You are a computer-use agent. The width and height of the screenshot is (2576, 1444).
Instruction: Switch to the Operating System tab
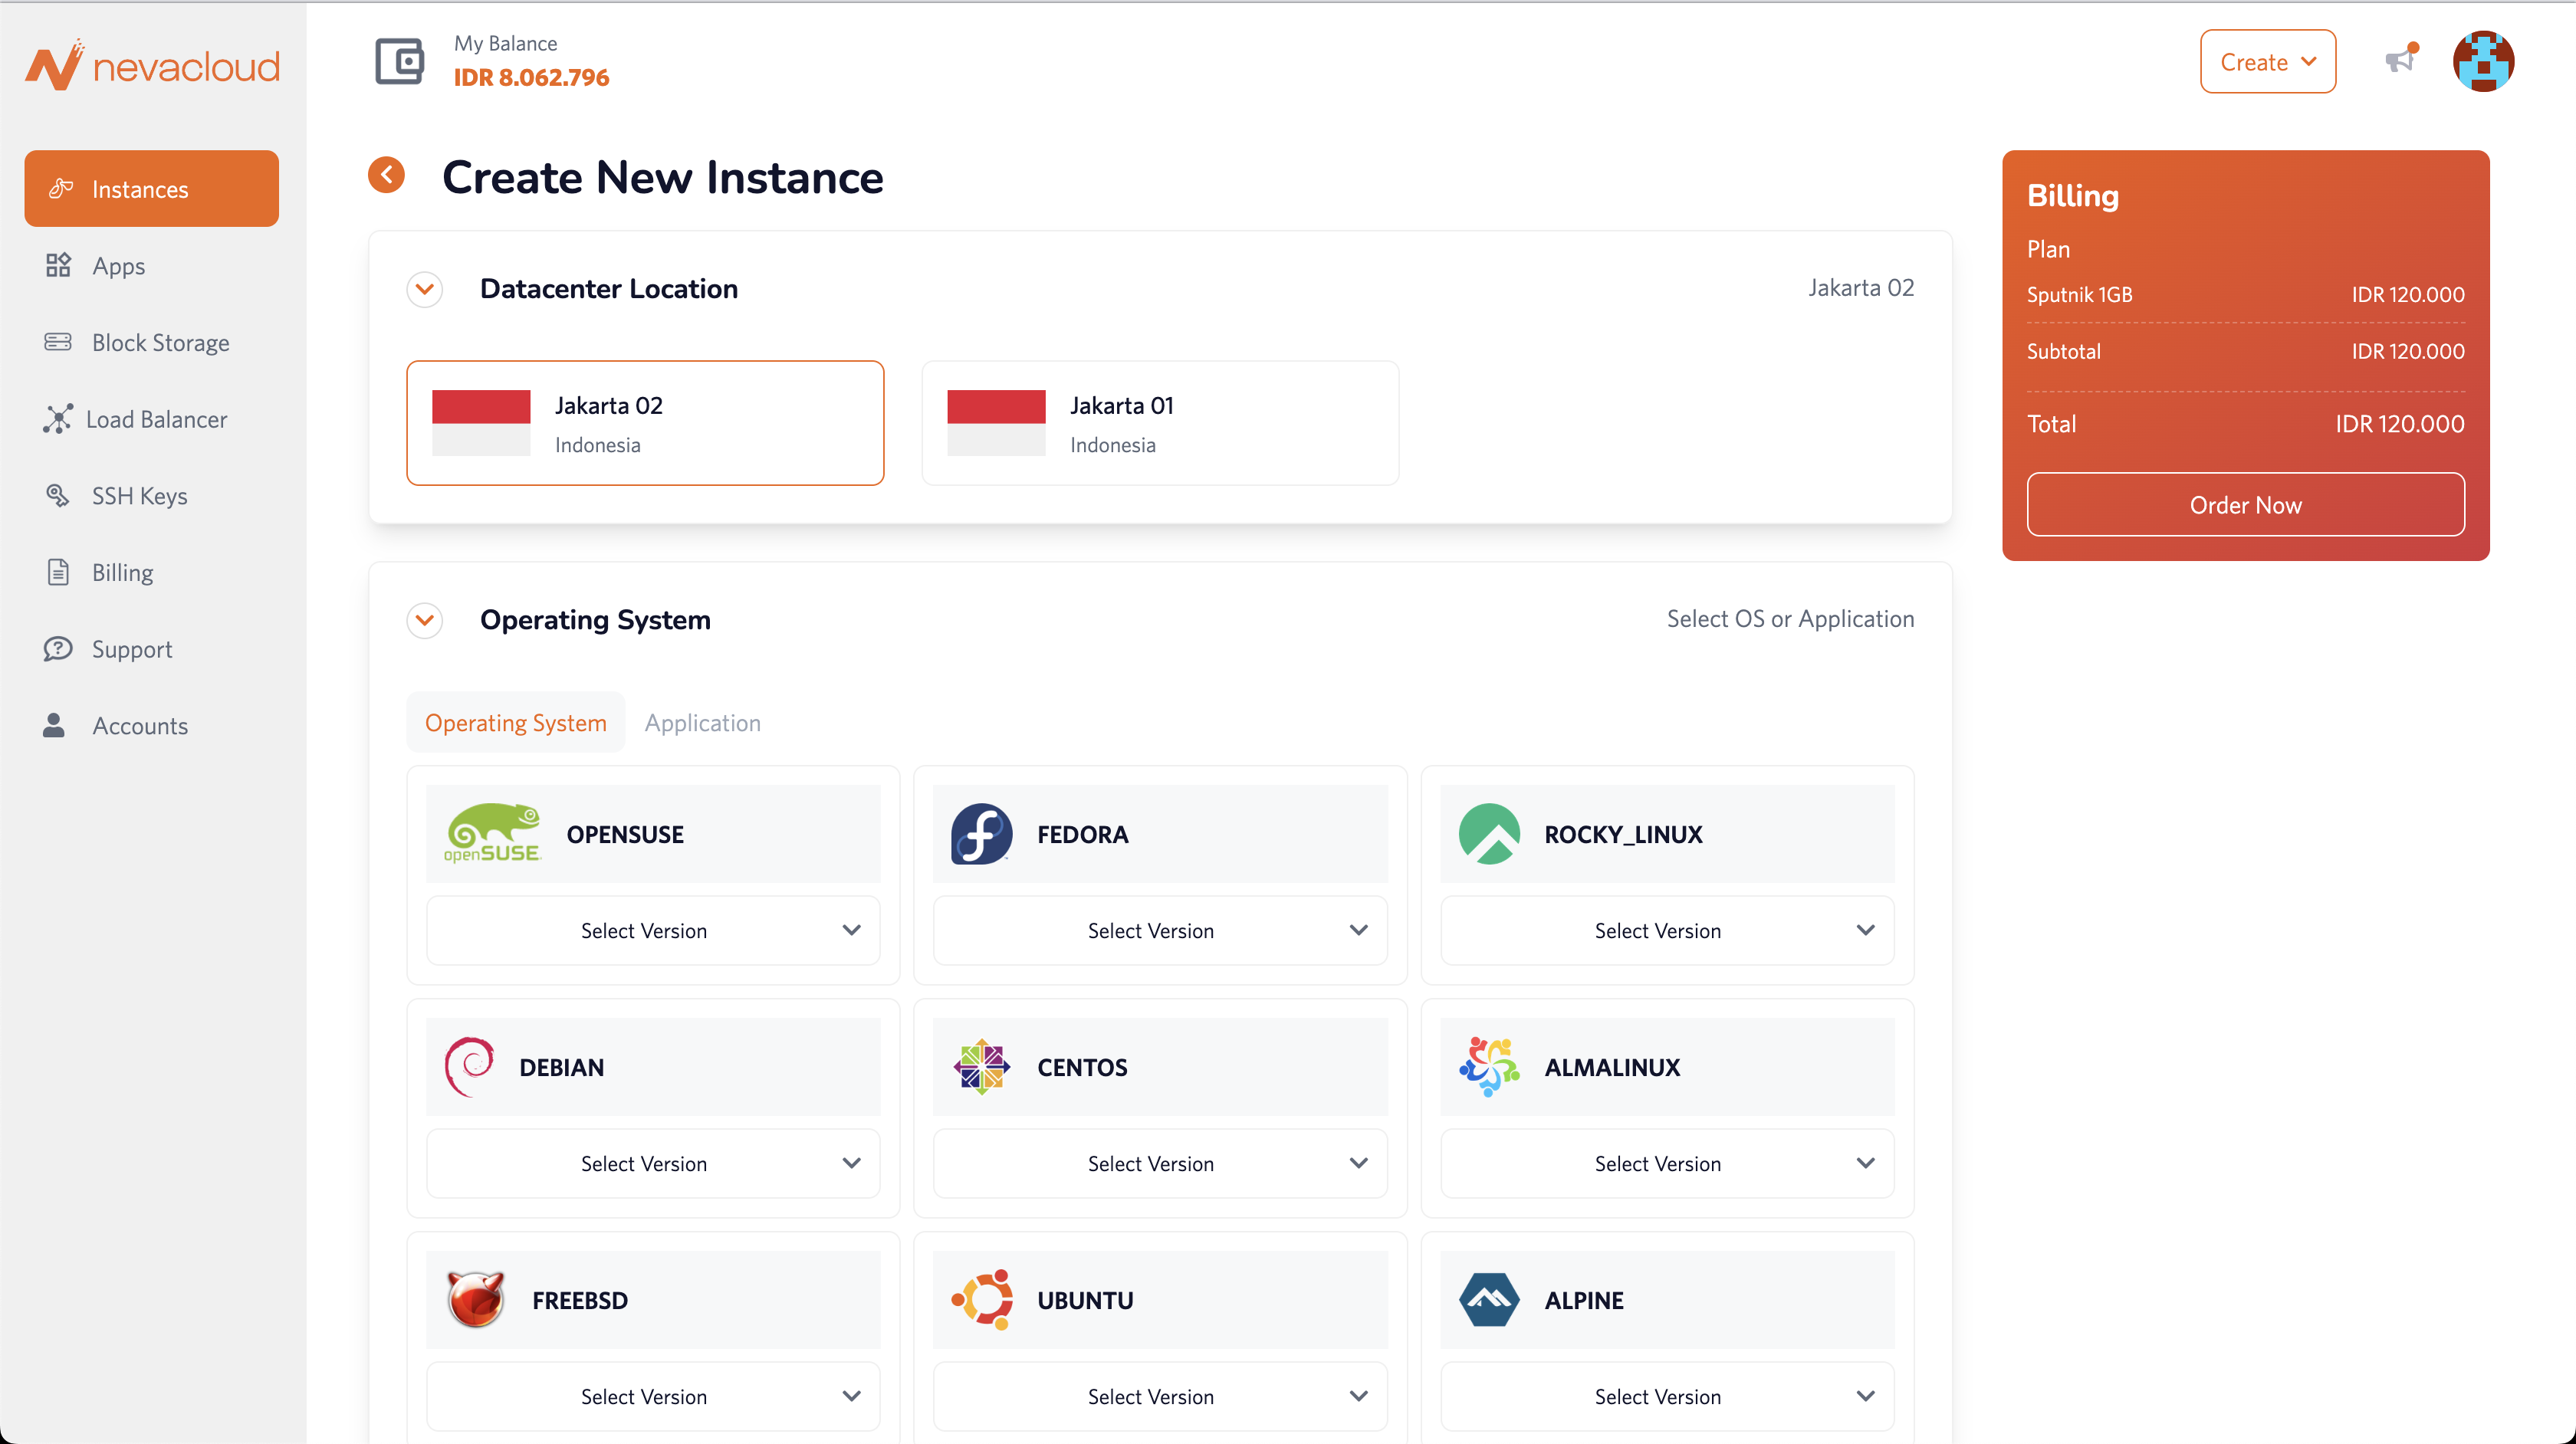[x=515, y=722]
